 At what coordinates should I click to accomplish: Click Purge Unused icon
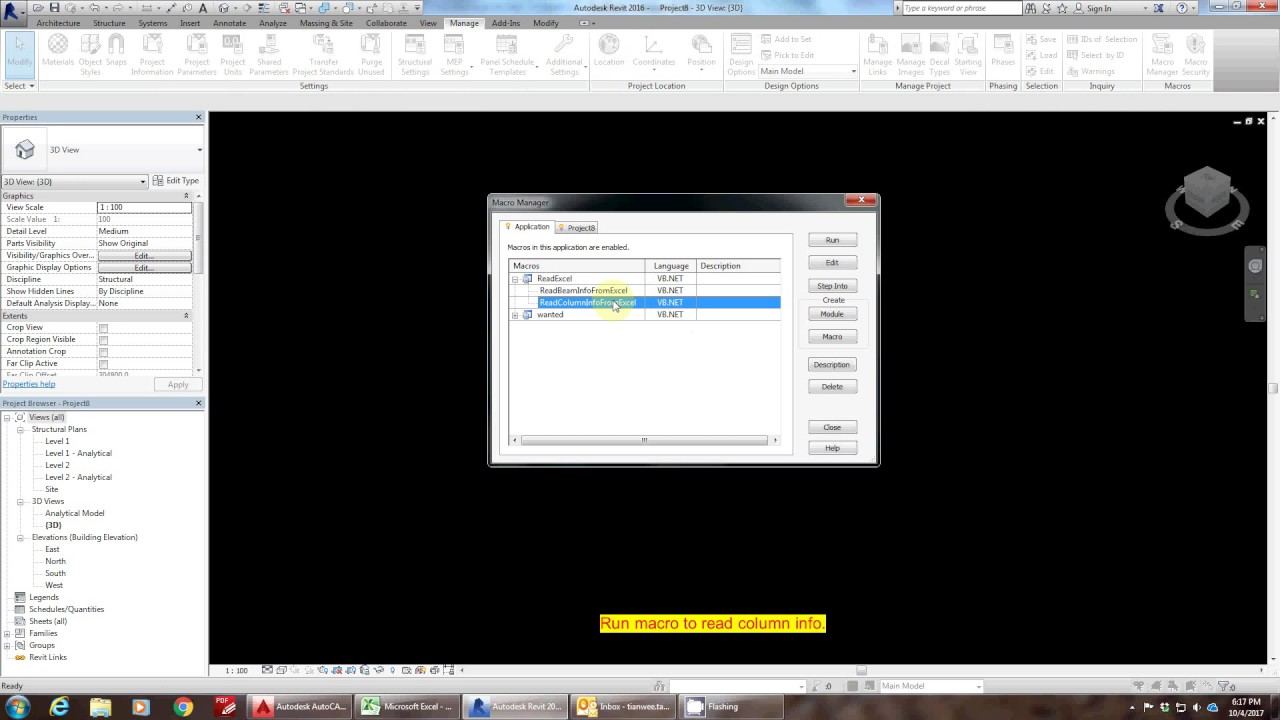coord(371,53)
